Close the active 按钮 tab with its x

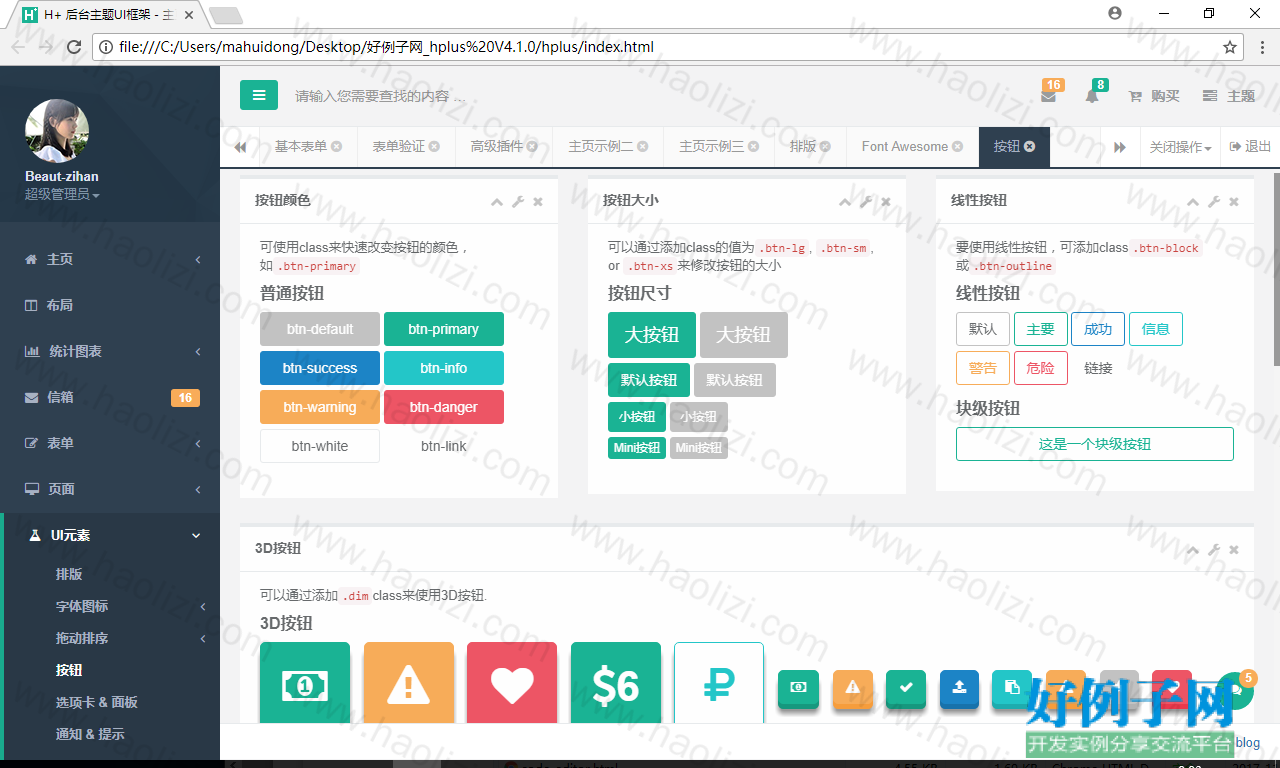1029,146
